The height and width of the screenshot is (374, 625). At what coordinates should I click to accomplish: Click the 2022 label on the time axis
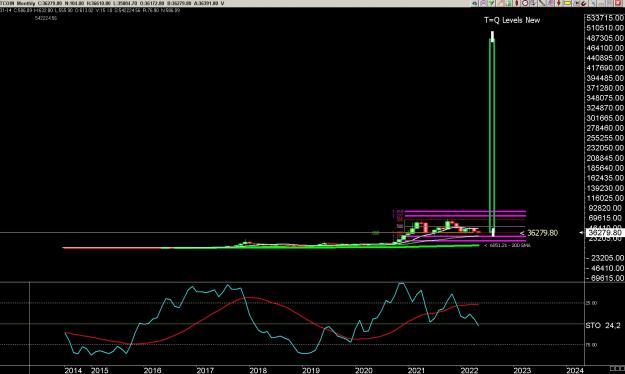(469, 370)
